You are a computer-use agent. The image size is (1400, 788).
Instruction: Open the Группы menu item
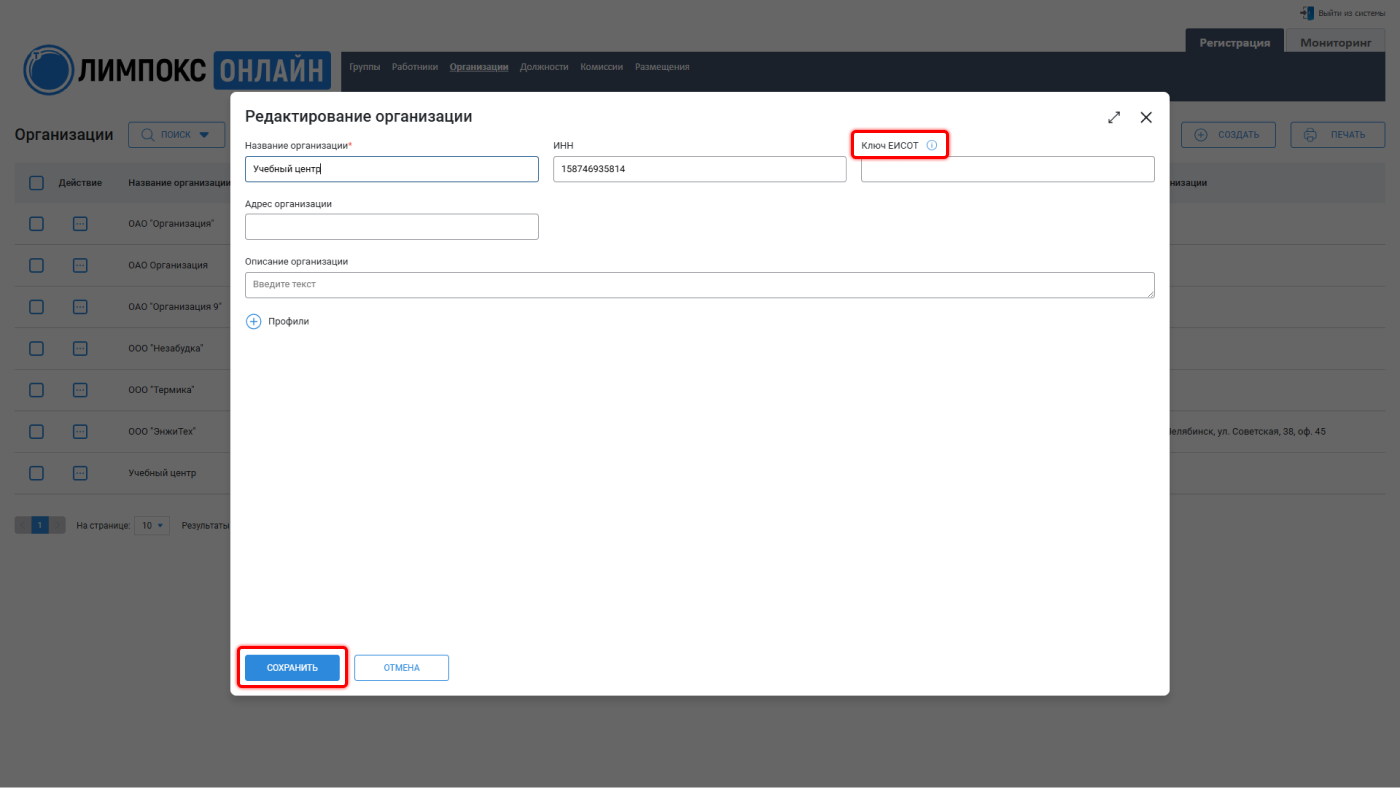point(365,67)
